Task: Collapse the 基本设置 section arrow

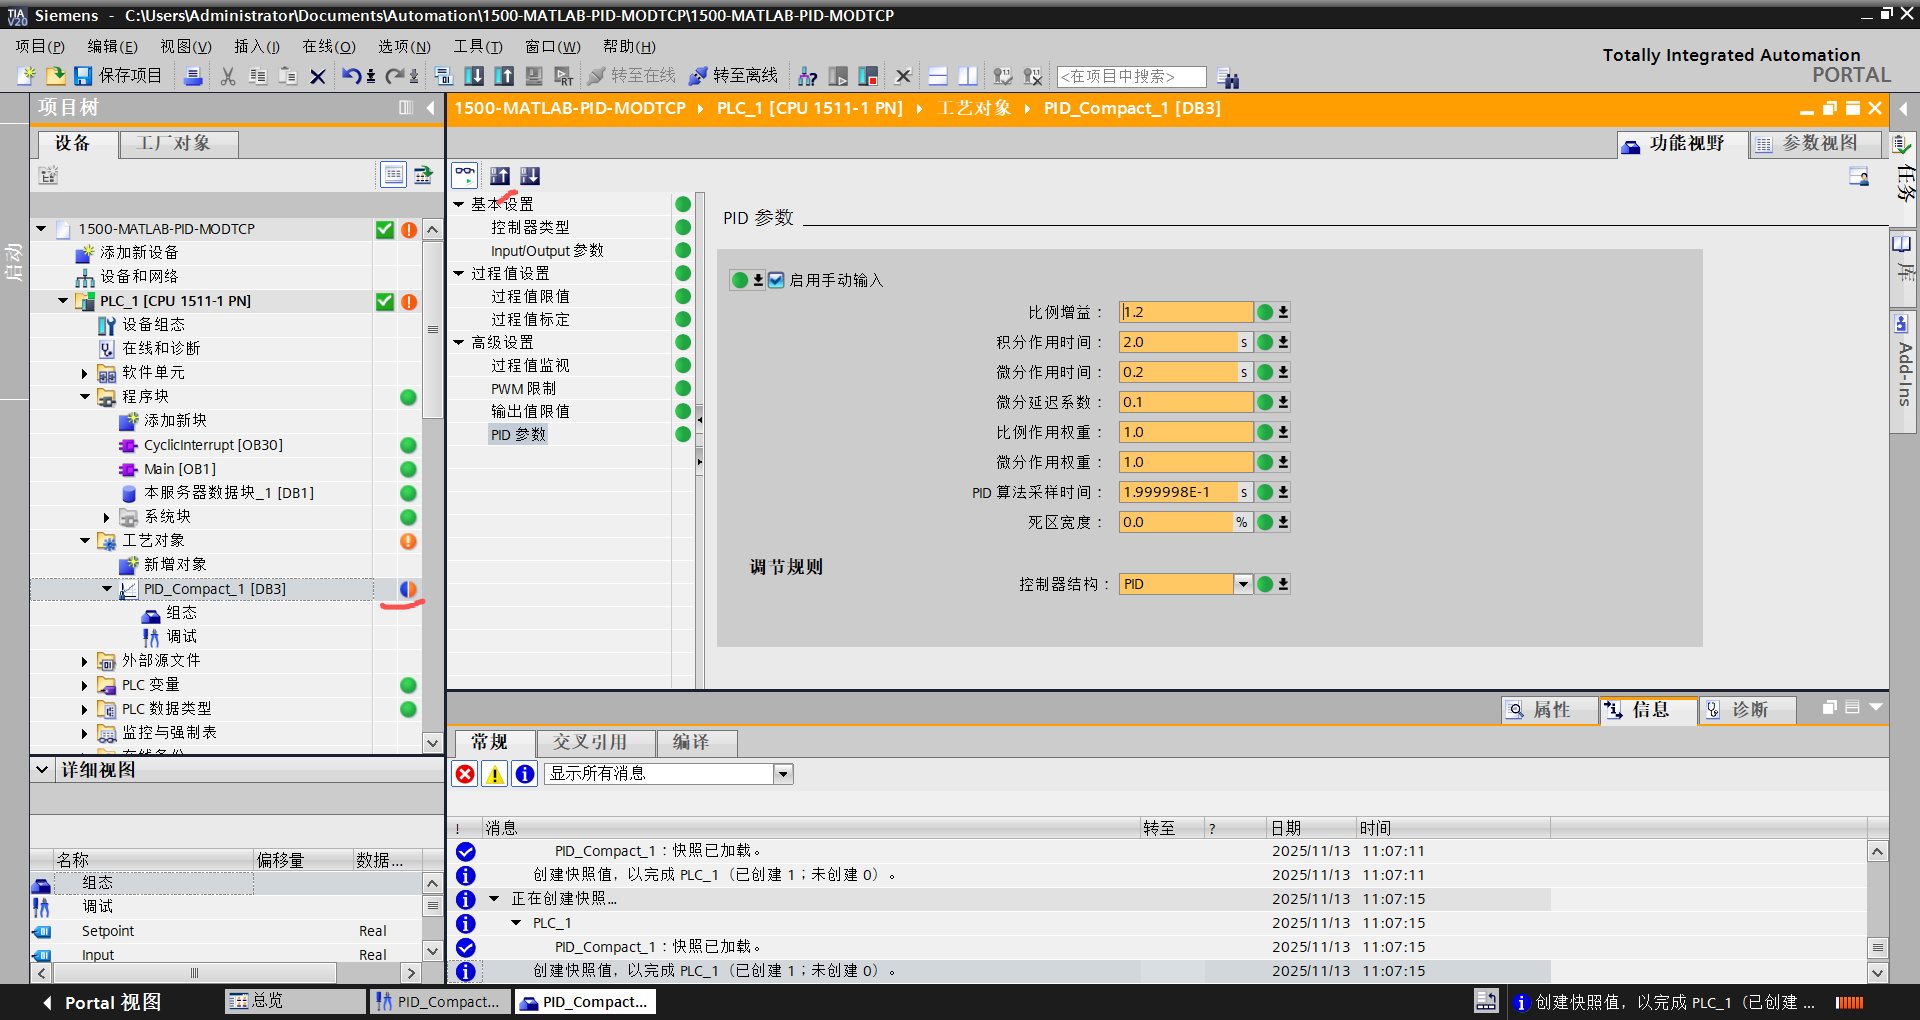Action: tap(459, 204)
